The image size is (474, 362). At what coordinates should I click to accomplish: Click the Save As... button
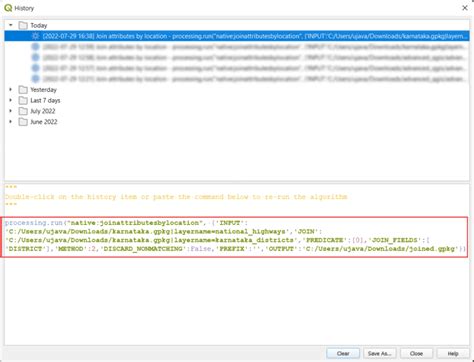pos(380,353)
